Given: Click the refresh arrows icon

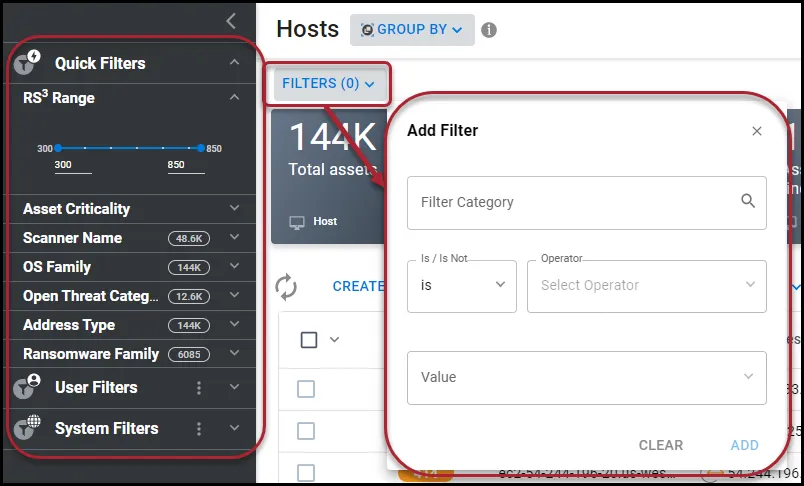Looking at the screenshot, I should (286, 287).
